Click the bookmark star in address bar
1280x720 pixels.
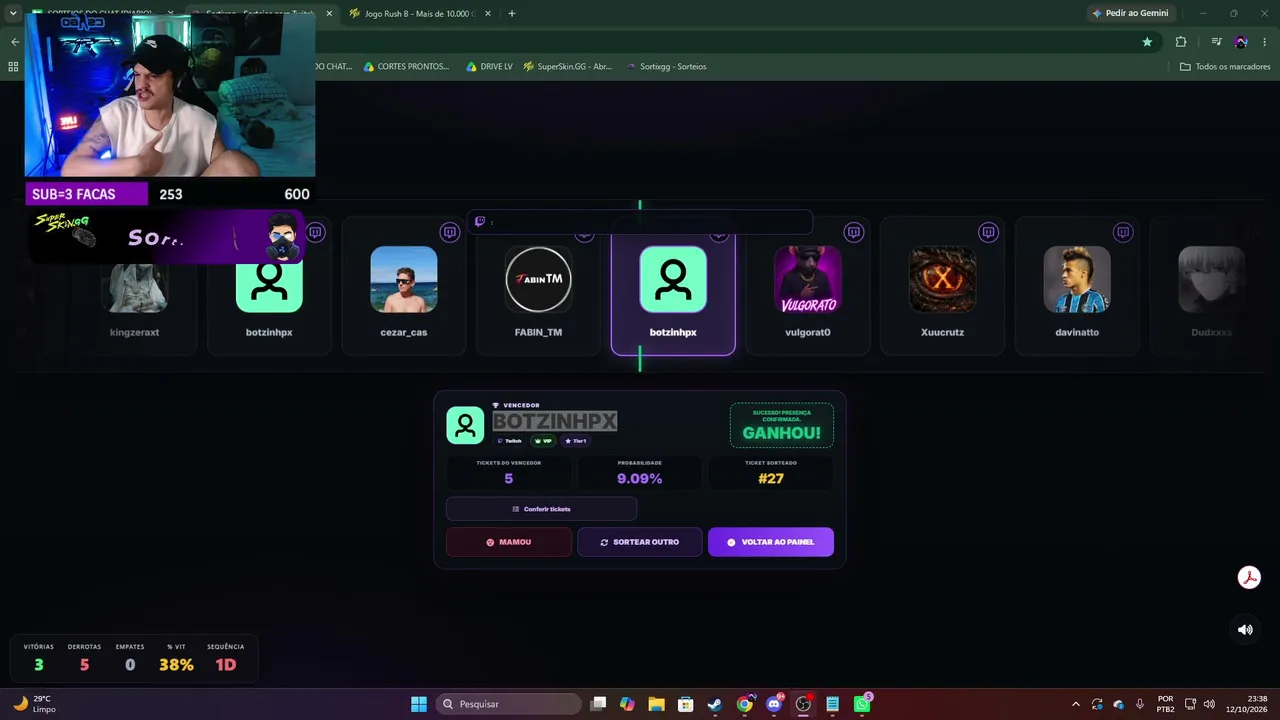point(1147,42)
